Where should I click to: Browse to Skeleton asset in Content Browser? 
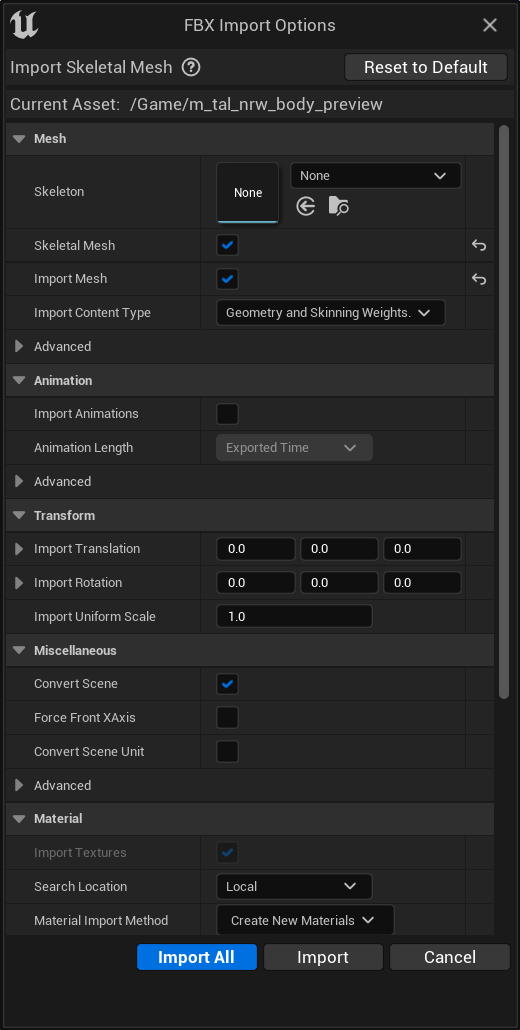[339, 207]
